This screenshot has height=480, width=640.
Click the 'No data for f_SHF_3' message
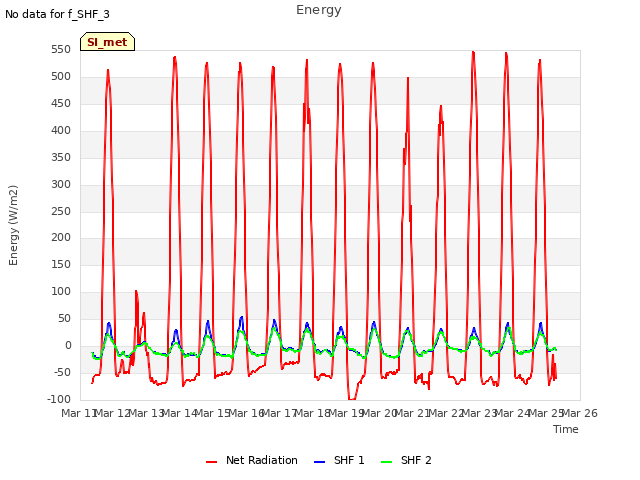tap(57, 15)
